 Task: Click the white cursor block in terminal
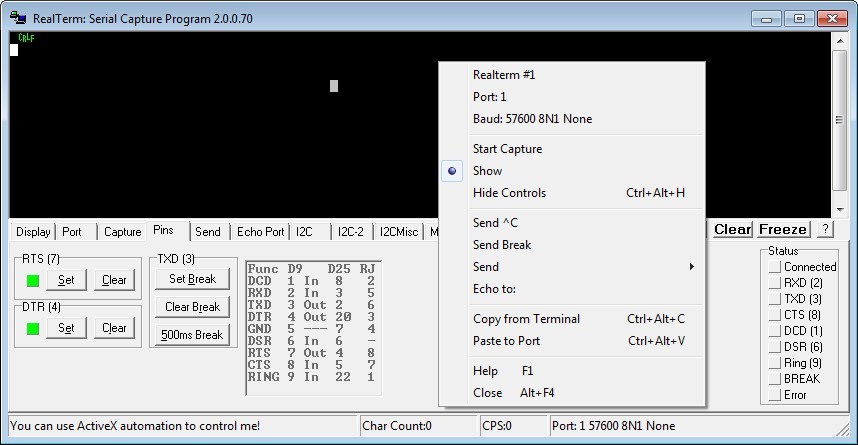(x=14, y=50)
